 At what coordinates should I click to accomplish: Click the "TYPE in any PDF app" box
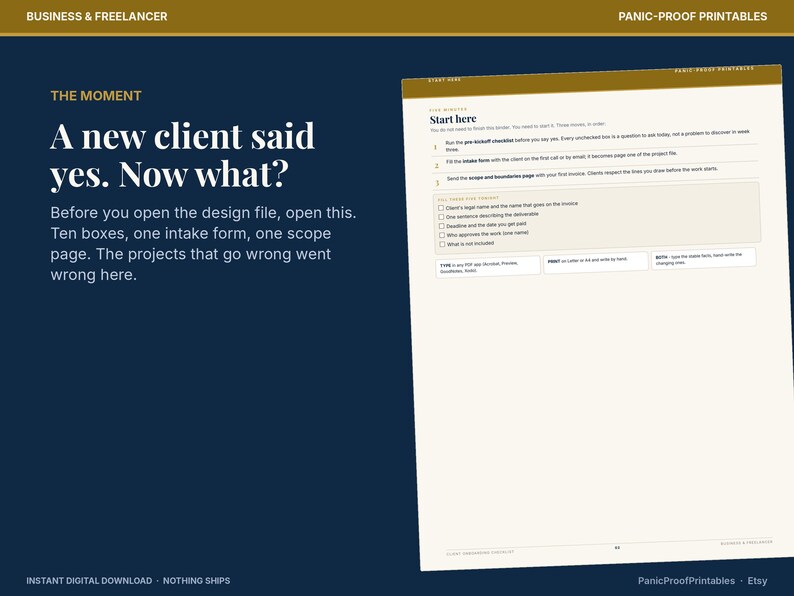(488, 267)
